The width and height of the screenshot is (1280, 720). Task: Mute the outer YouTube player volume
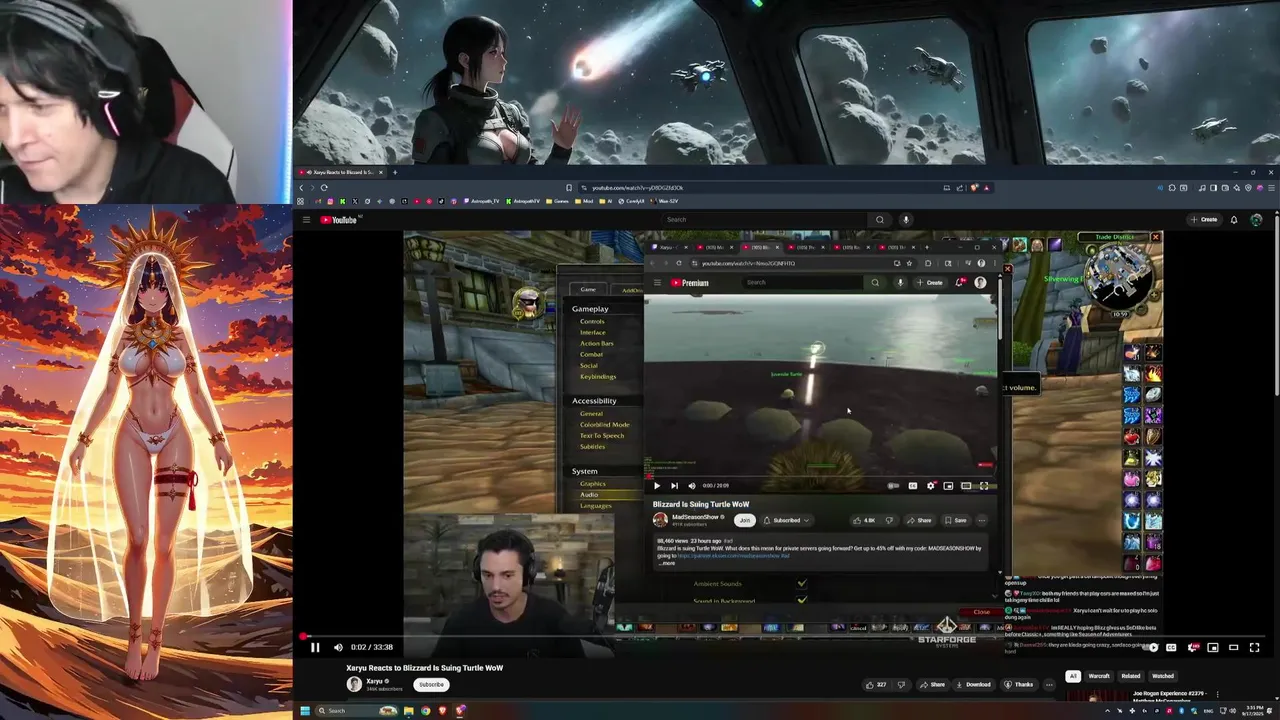click(x=338, y=647)
